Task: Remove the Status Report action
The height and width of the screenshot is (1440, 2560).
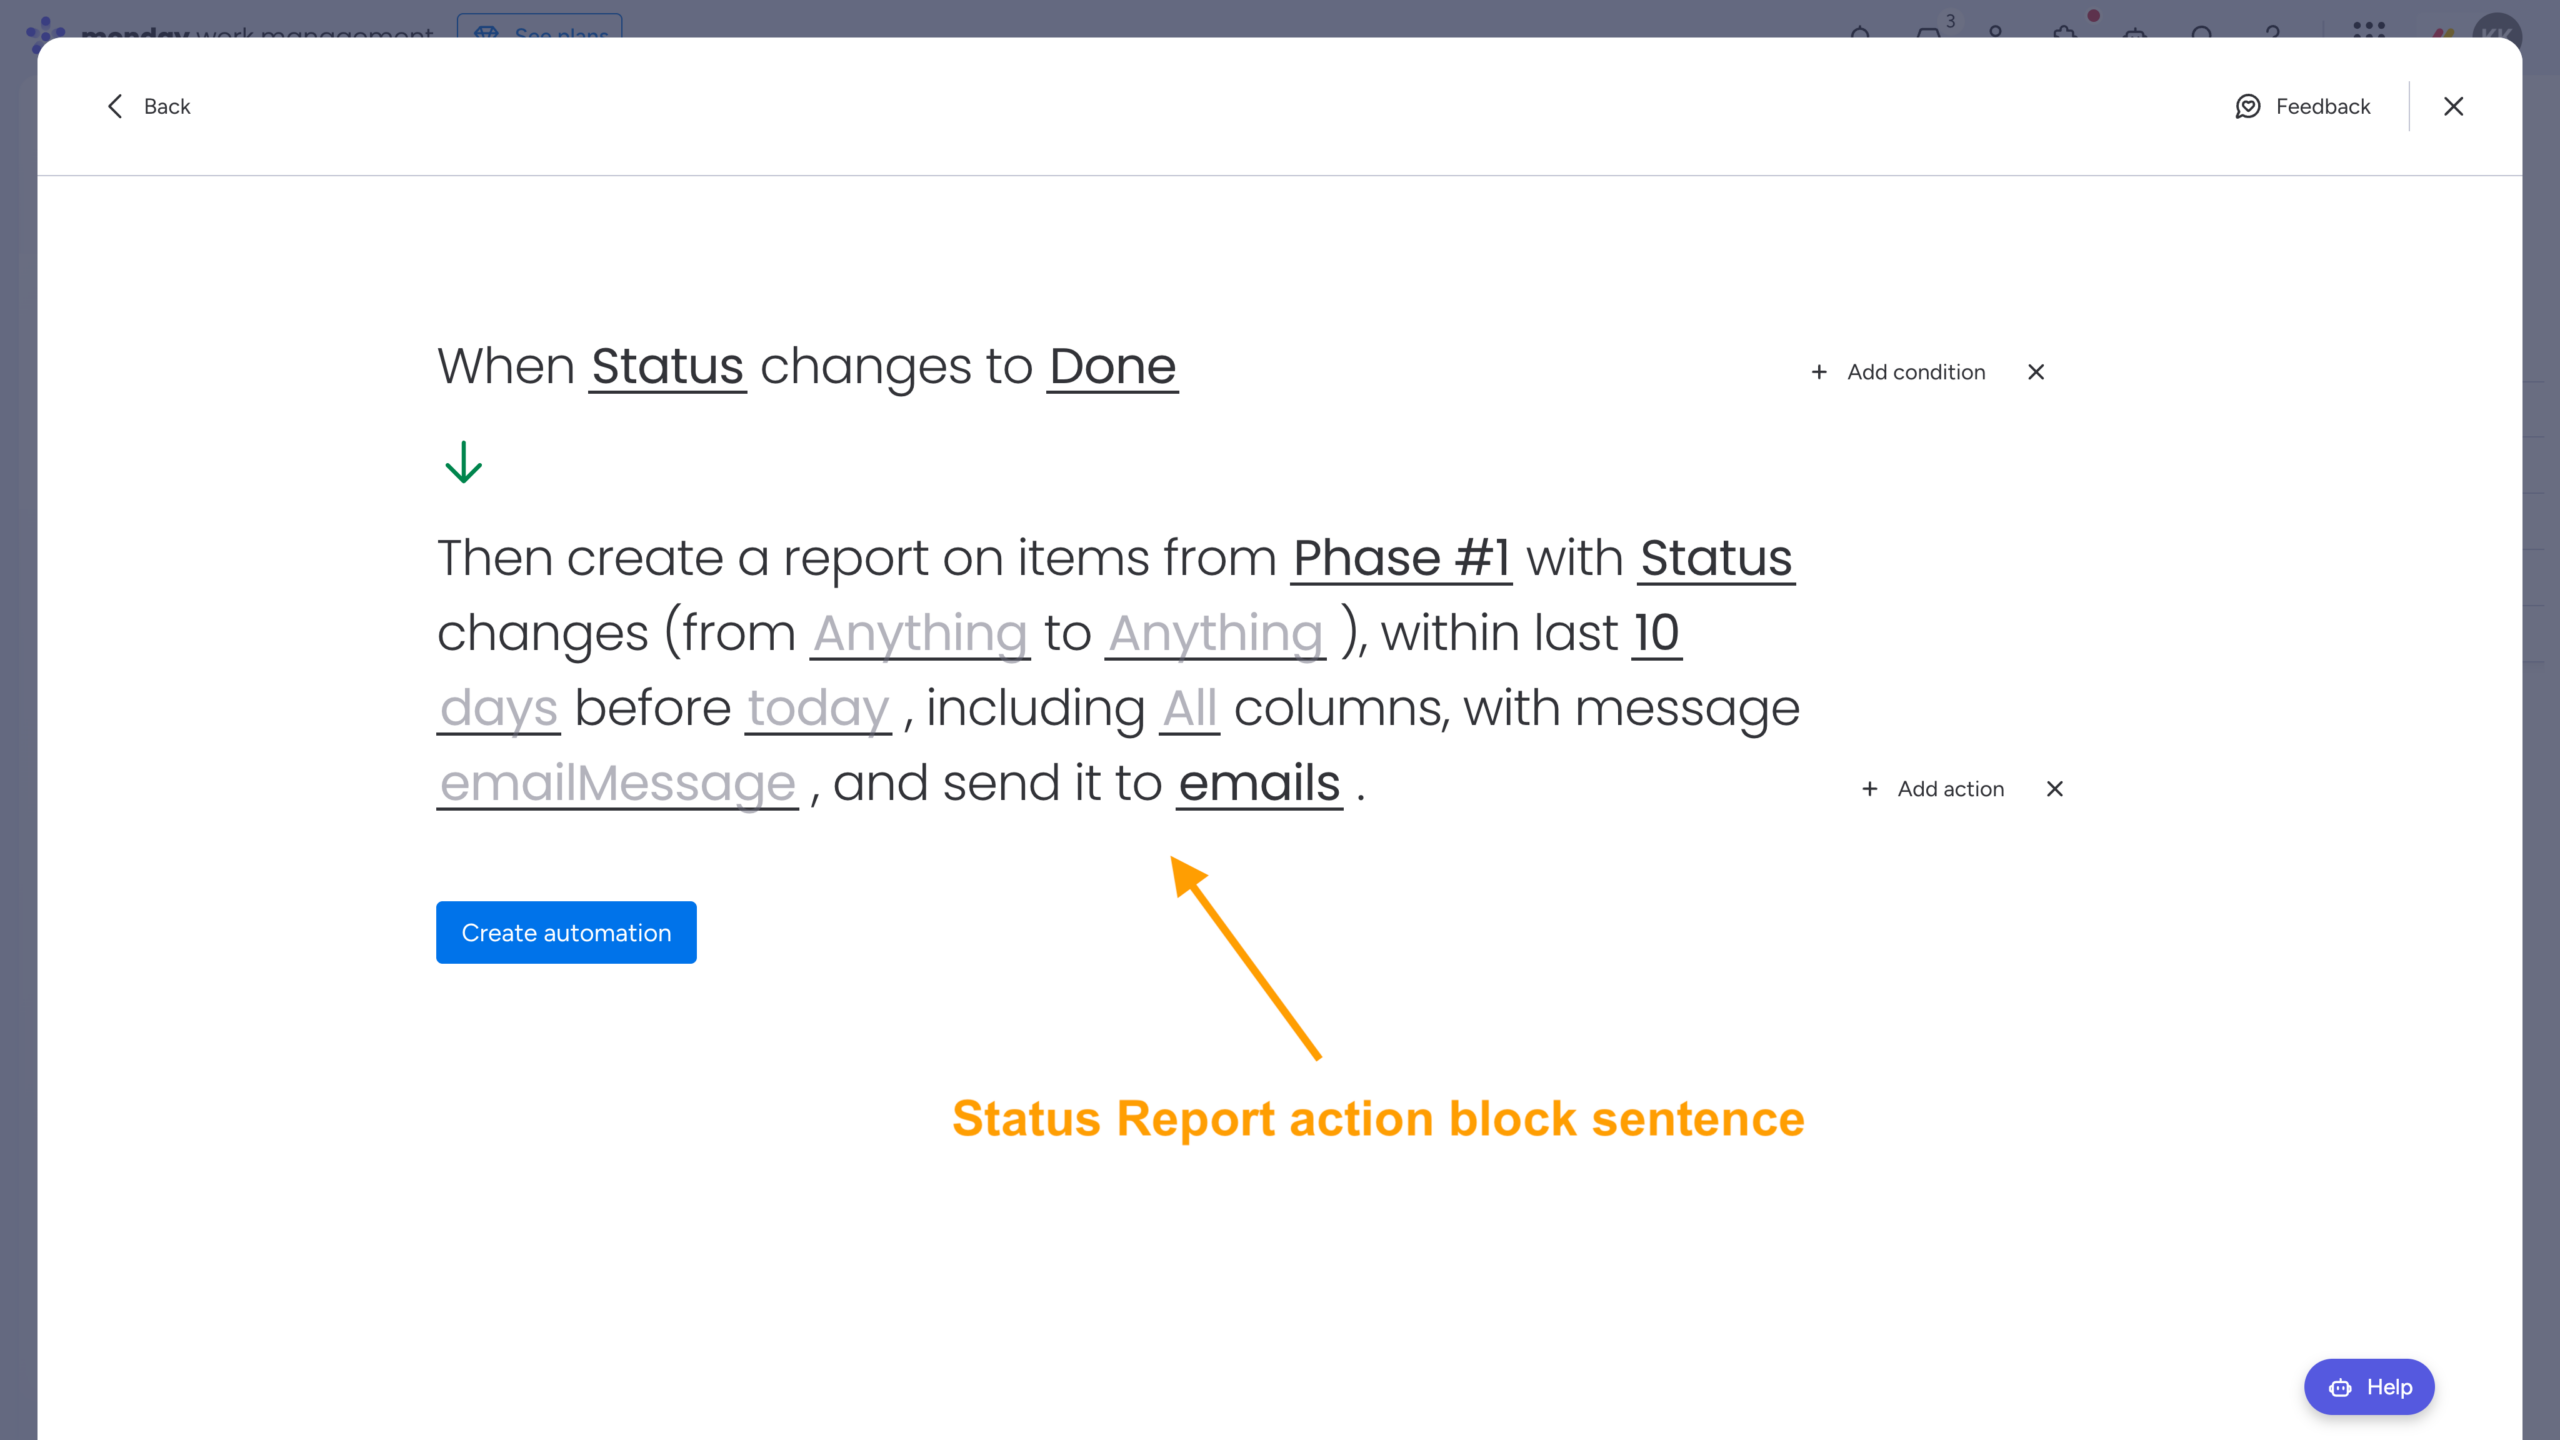Action: coord(2053,788)
